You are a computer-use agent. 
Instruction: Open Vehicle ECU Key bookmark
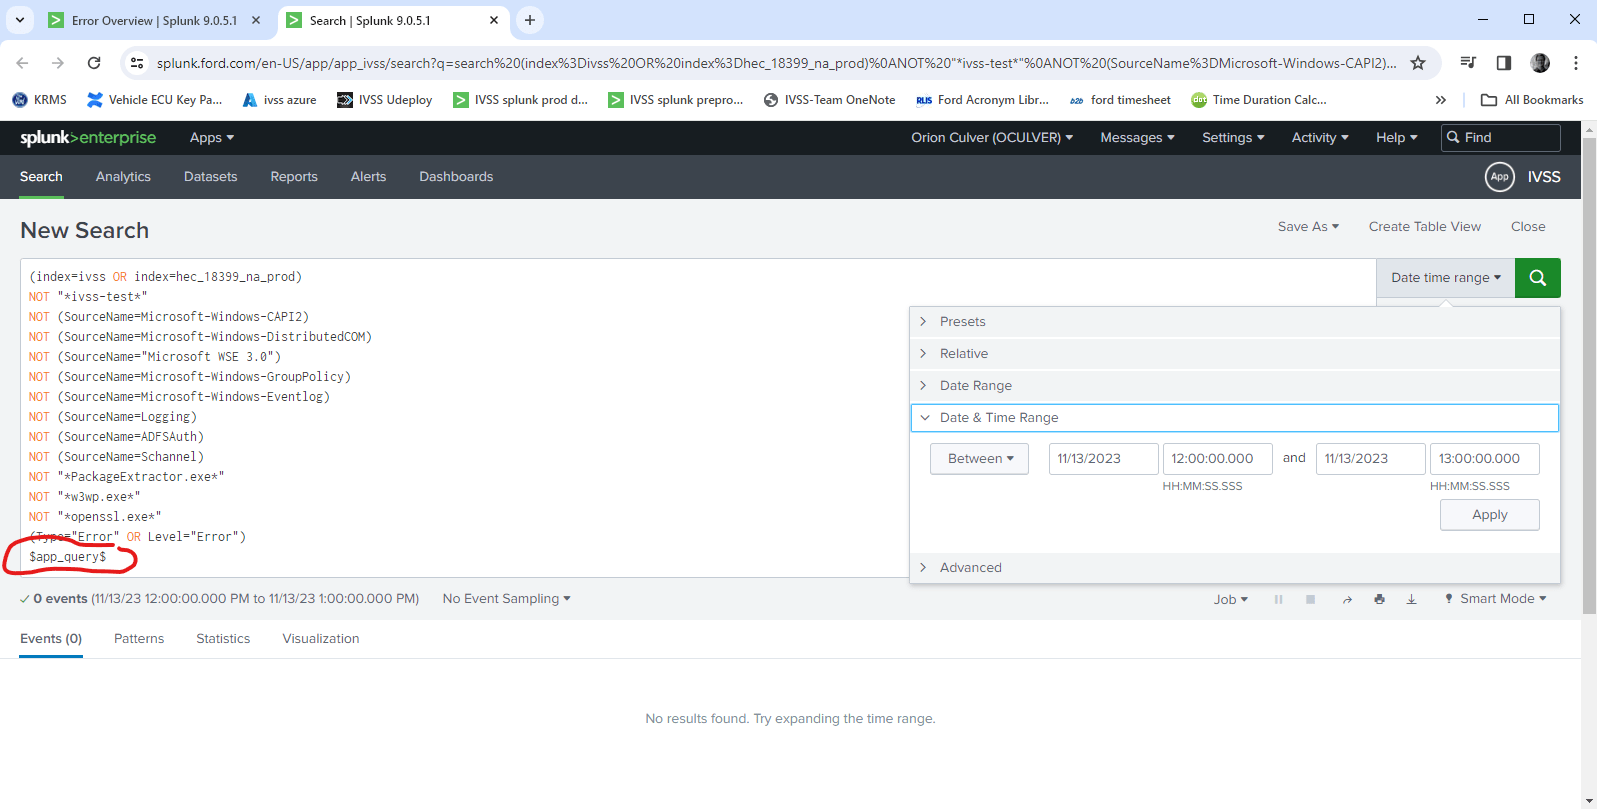click(x=155, y=100)
